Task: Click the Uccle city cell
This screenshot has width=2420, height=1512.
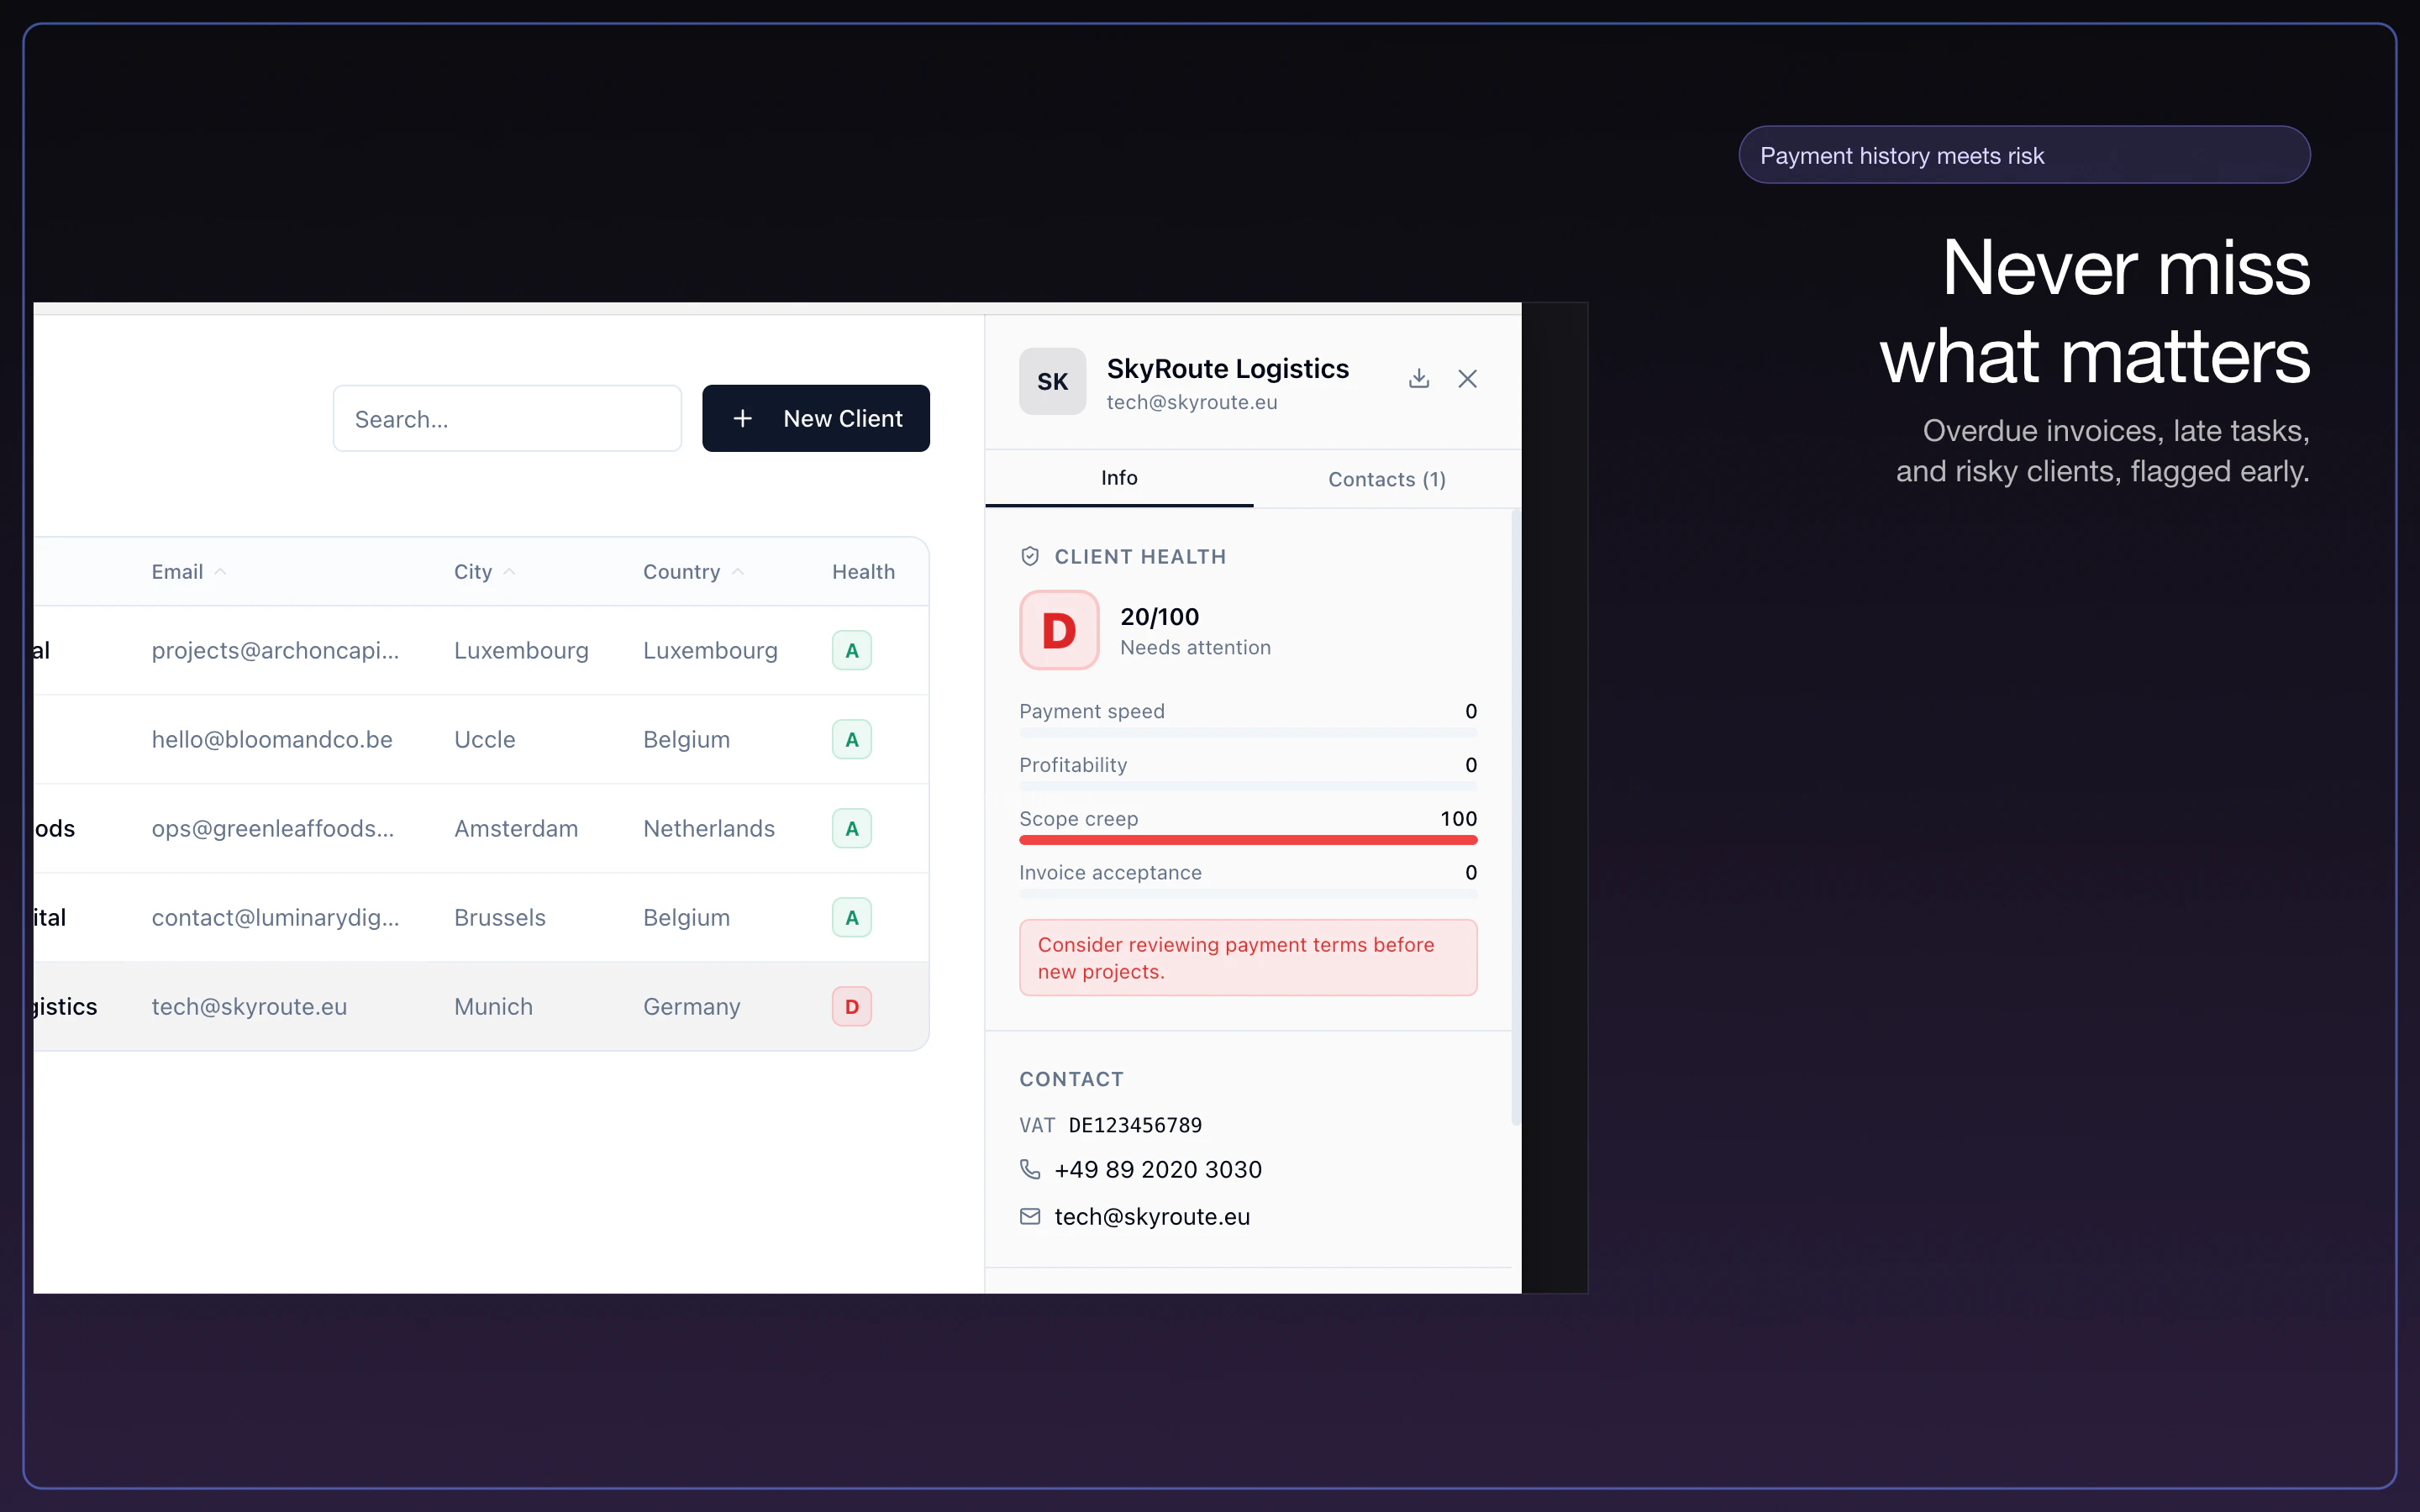Action: click(485, 739)
